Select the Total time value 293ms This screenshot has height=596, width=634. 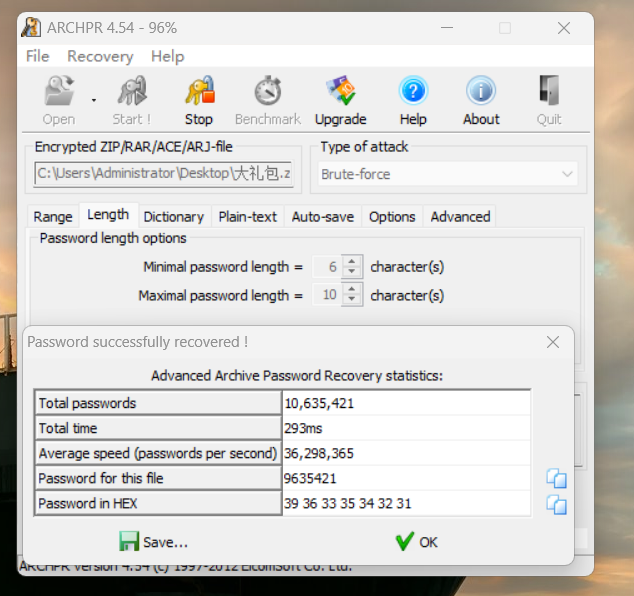click(x=303, y=428)
